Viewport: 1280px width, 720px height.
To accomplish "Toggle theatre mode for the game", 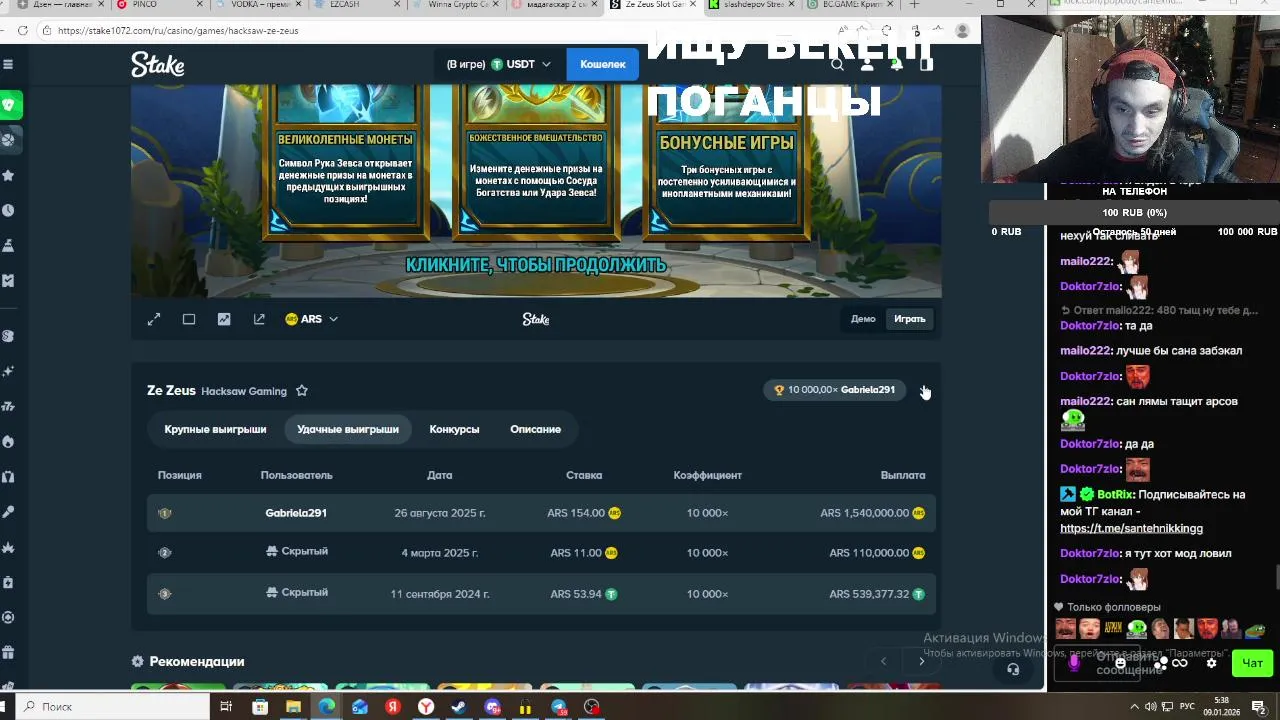I will [x=189, y=319].
